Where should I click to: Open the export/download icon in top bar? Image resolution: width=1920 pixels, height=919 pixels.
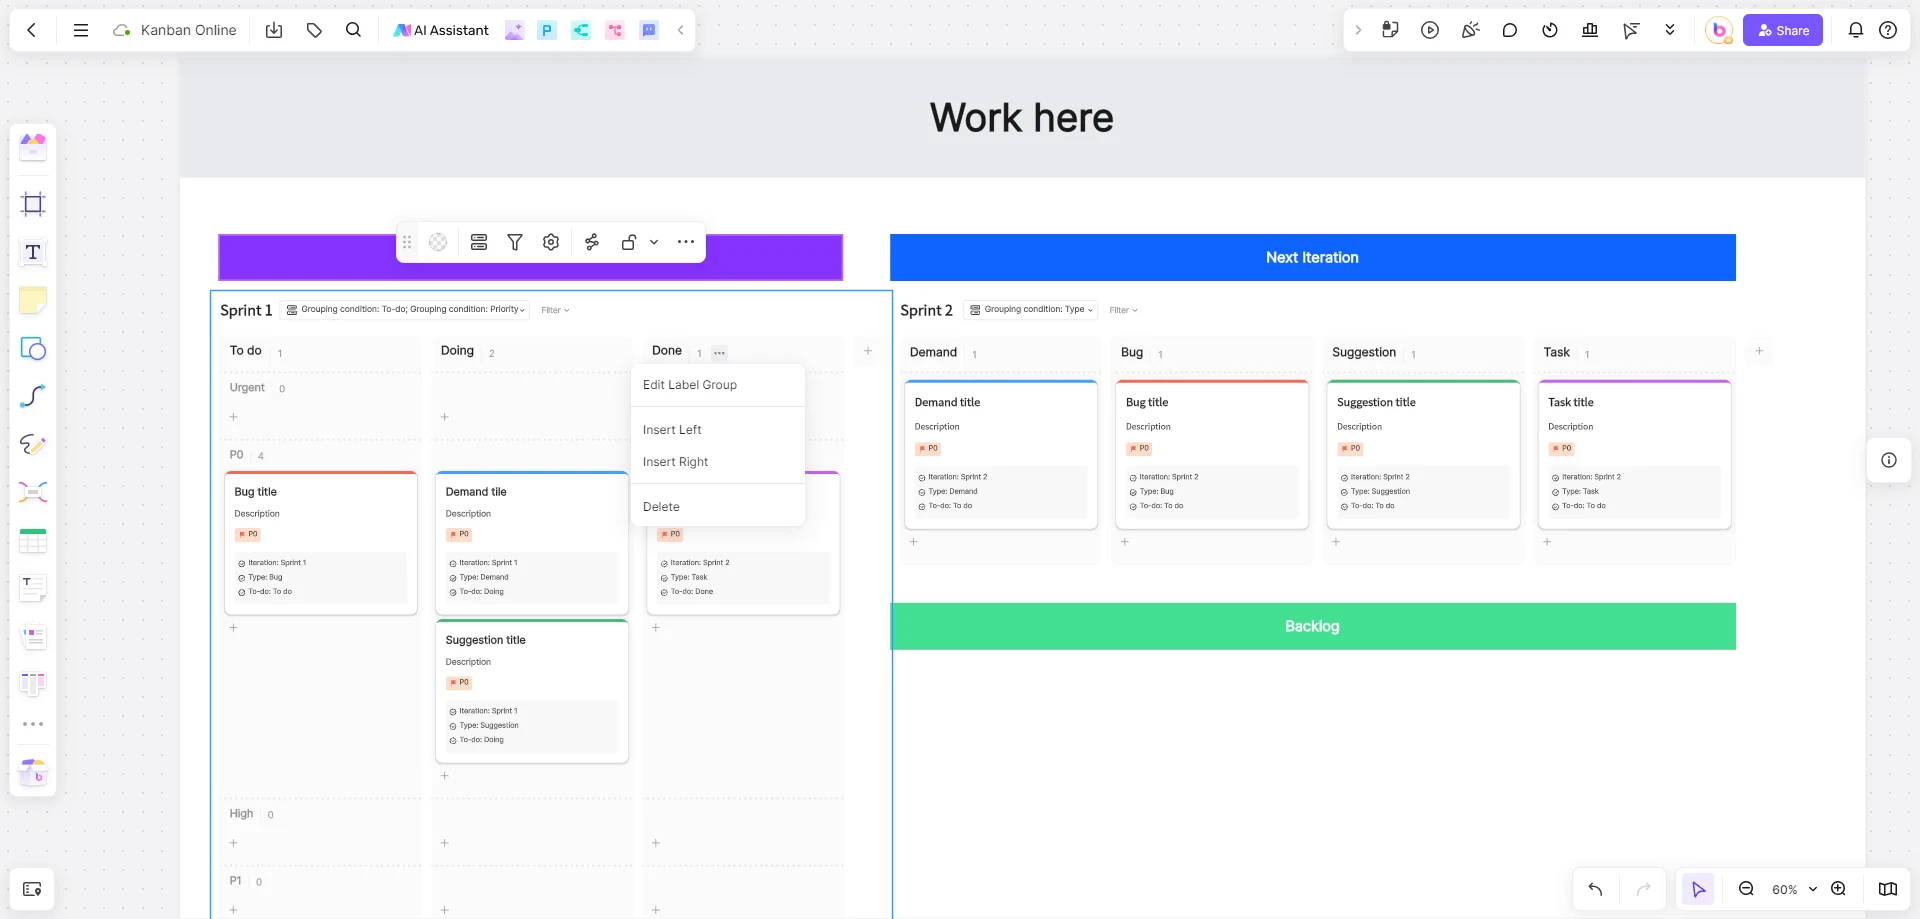[274, 30]
